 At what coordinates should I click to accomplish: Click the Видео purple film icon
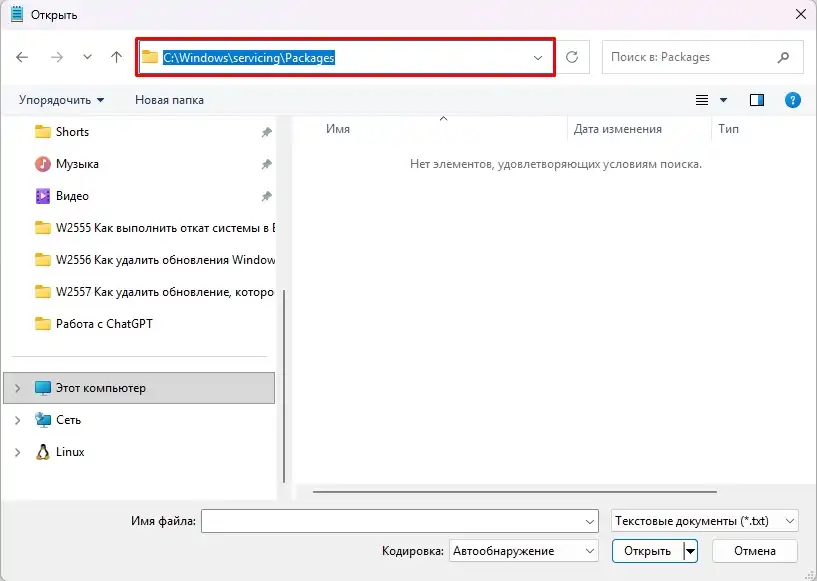coord(43,196)
